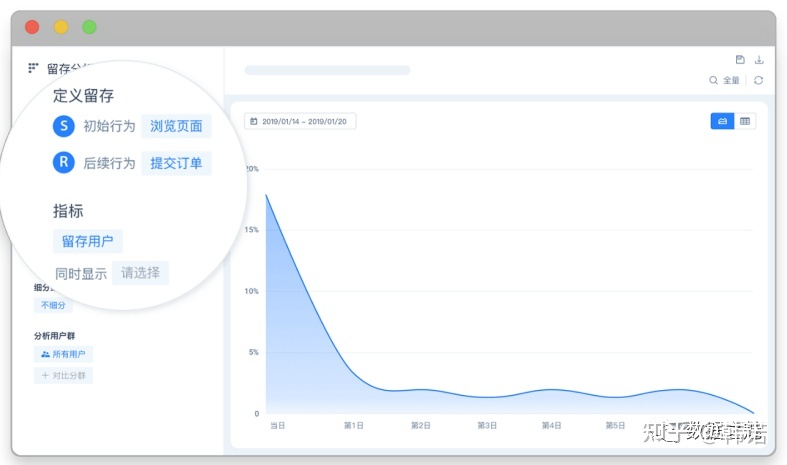
Task: Click the 全量 label
Action: pos(731,80)
